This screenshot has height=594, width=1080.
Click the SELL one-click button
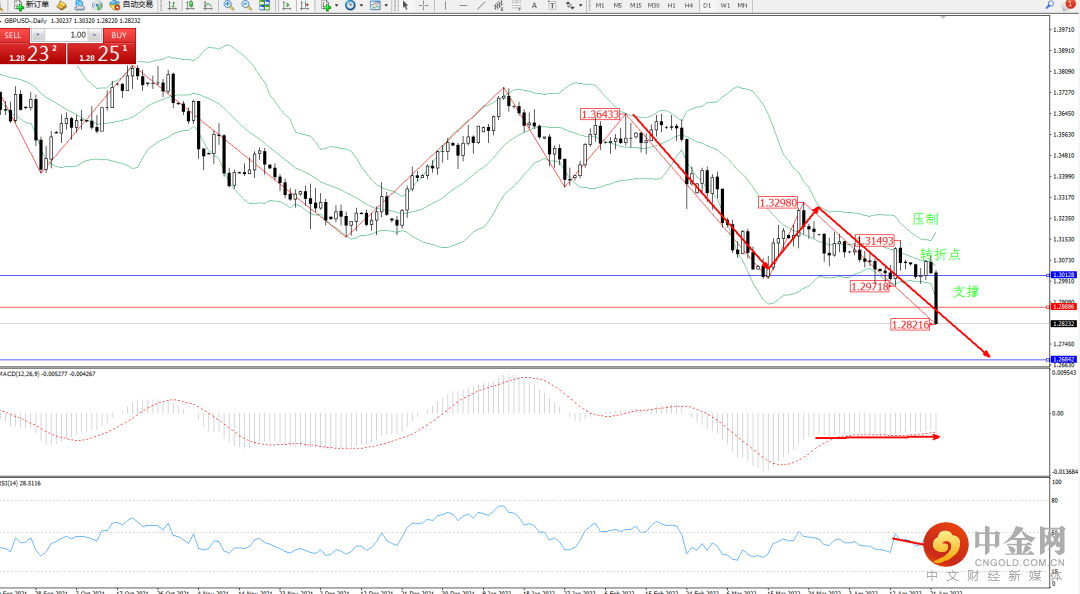click(x=13, y=35)
